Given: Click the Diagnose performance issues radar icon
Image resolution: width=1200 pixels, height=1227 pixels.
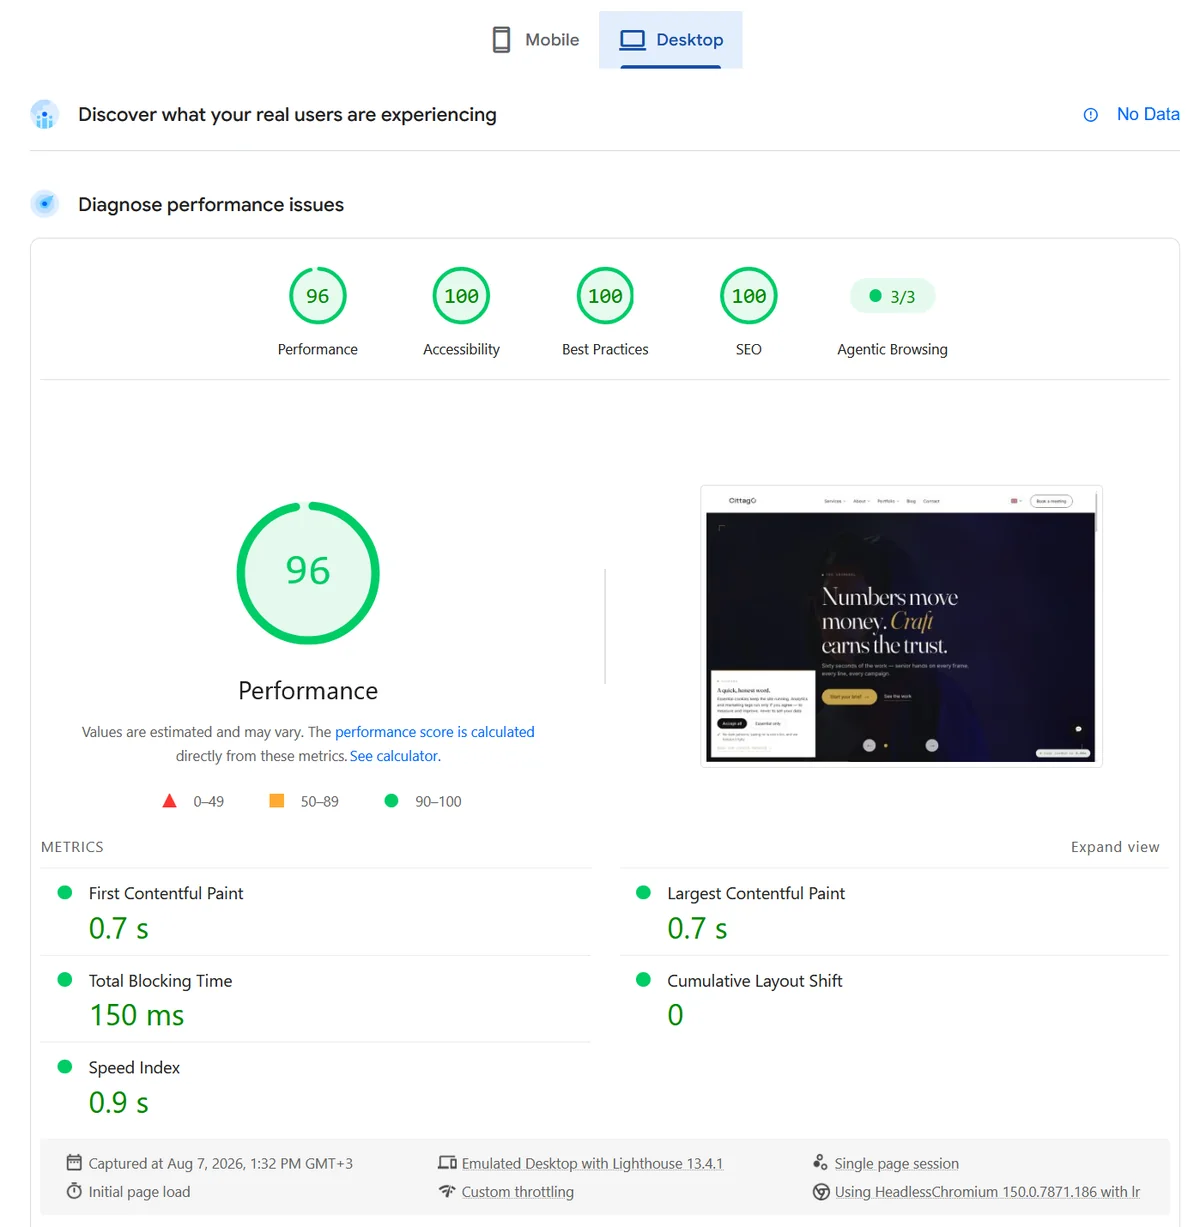Looking at the screenshot, I should pos(44,204).
